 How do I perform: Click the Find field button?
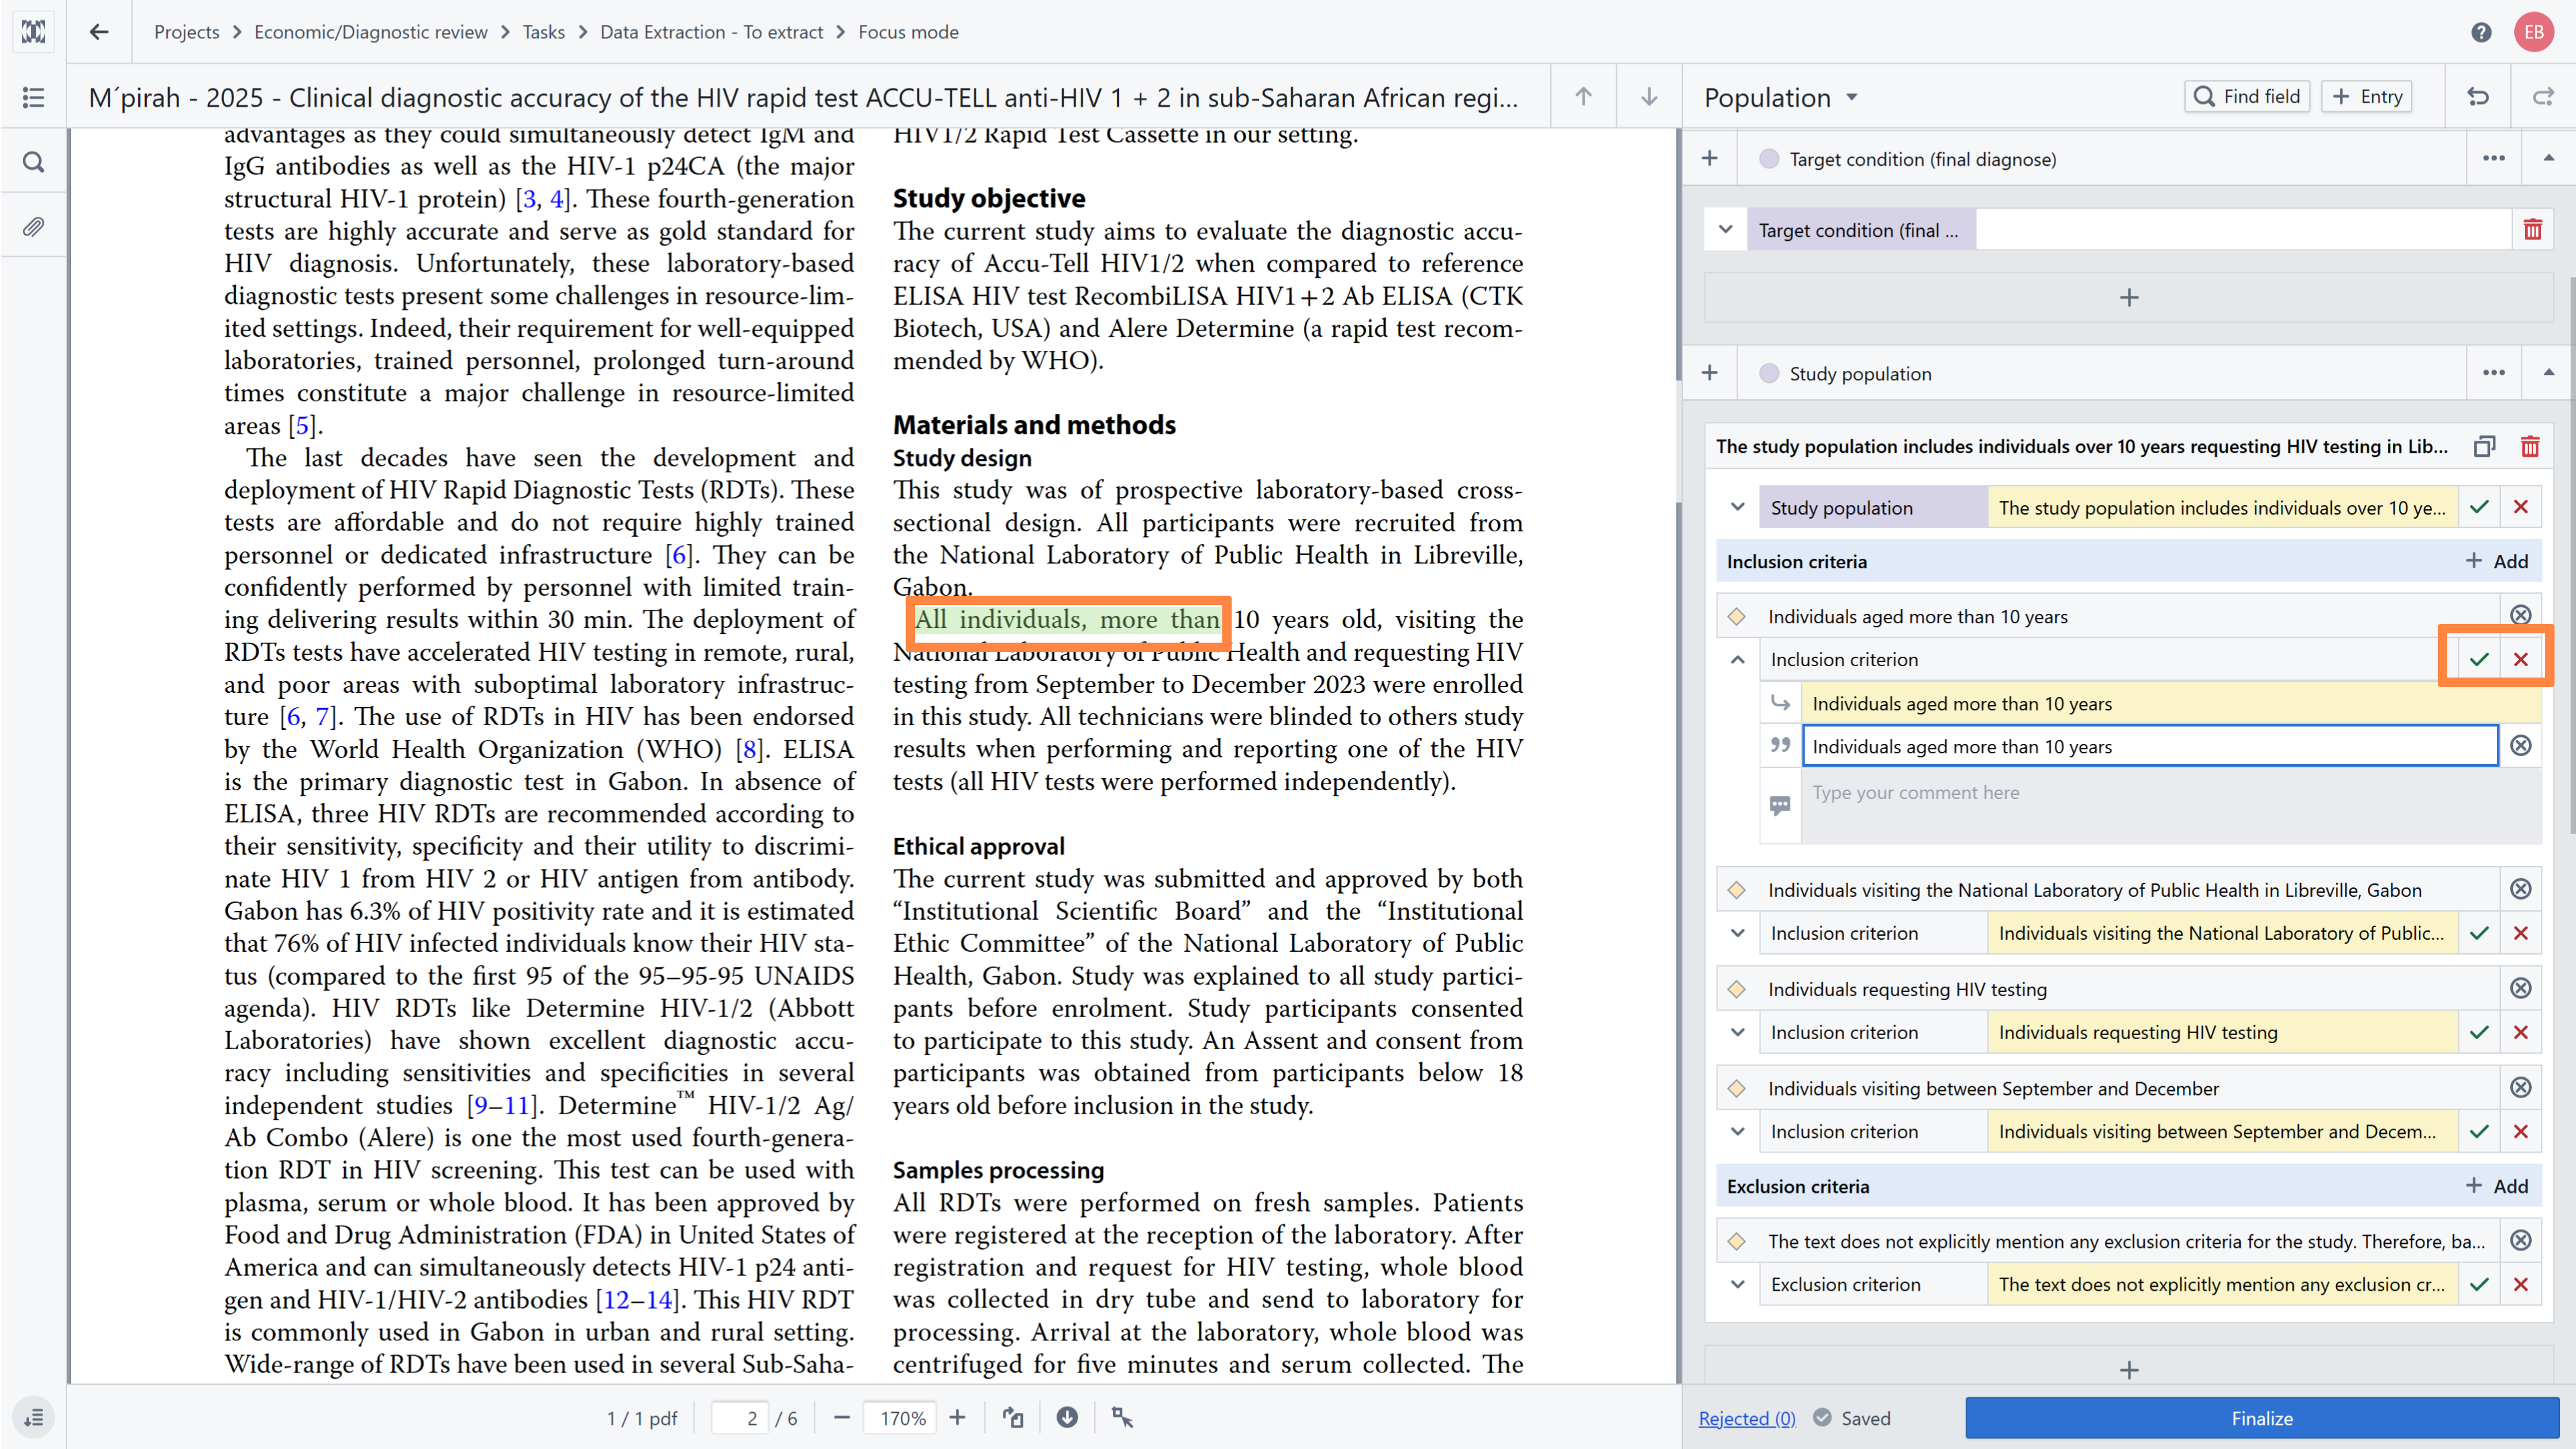tap(2247, 96)
